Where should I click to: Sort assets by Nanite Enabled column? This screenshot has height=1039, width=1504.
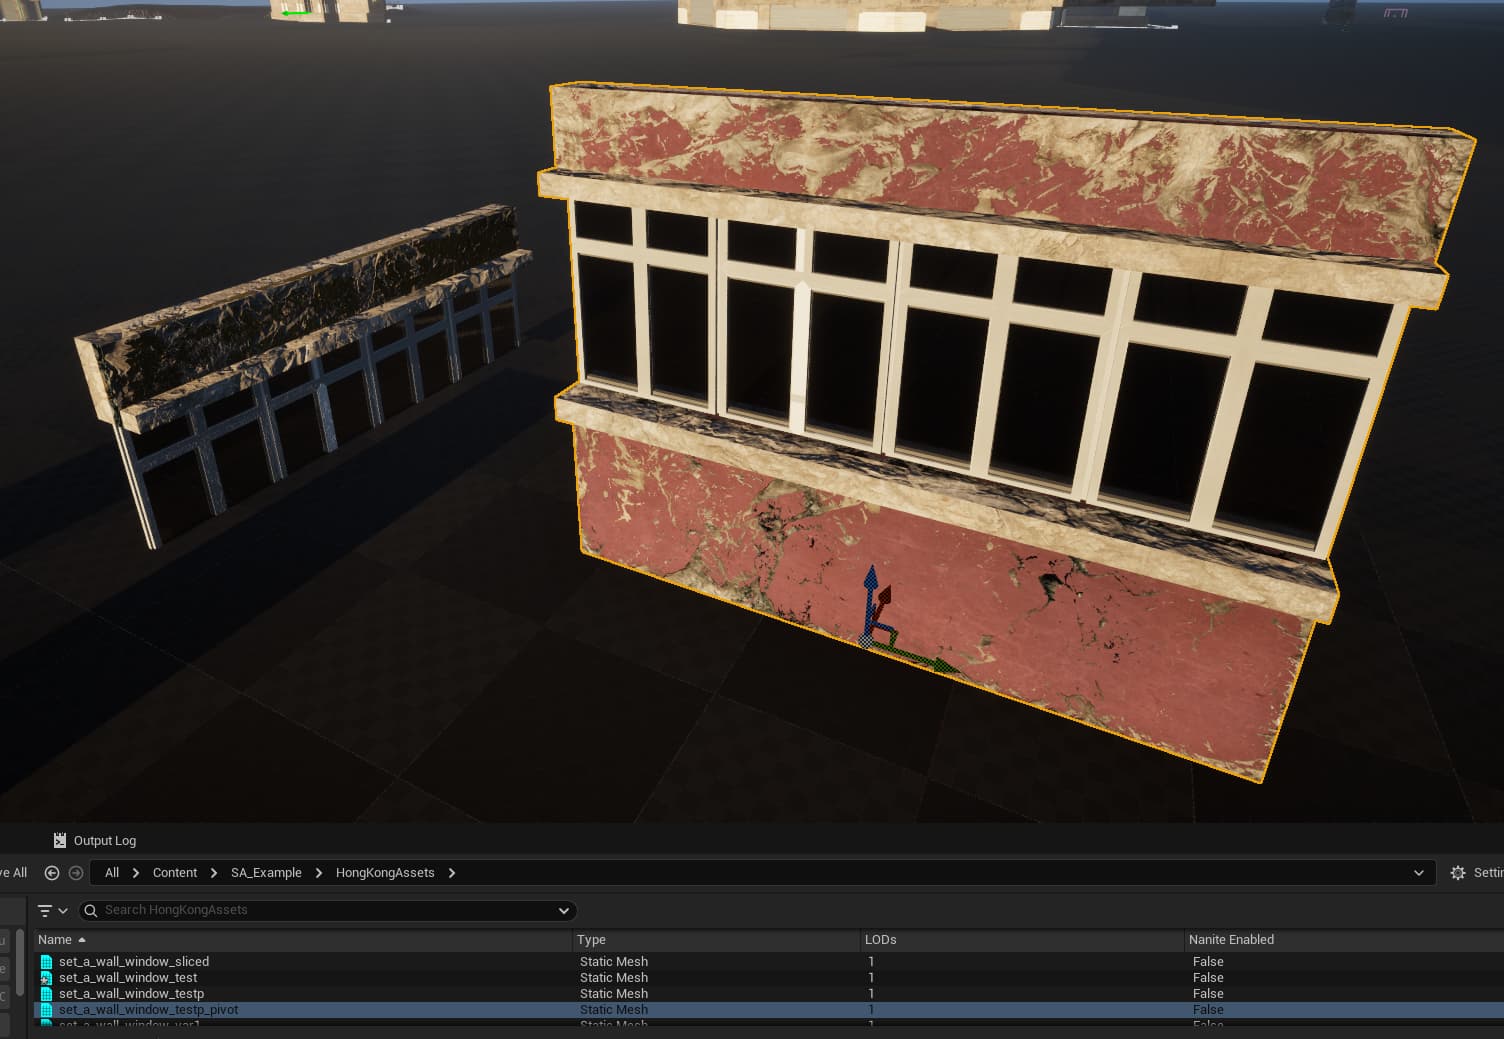point(1231,940)
